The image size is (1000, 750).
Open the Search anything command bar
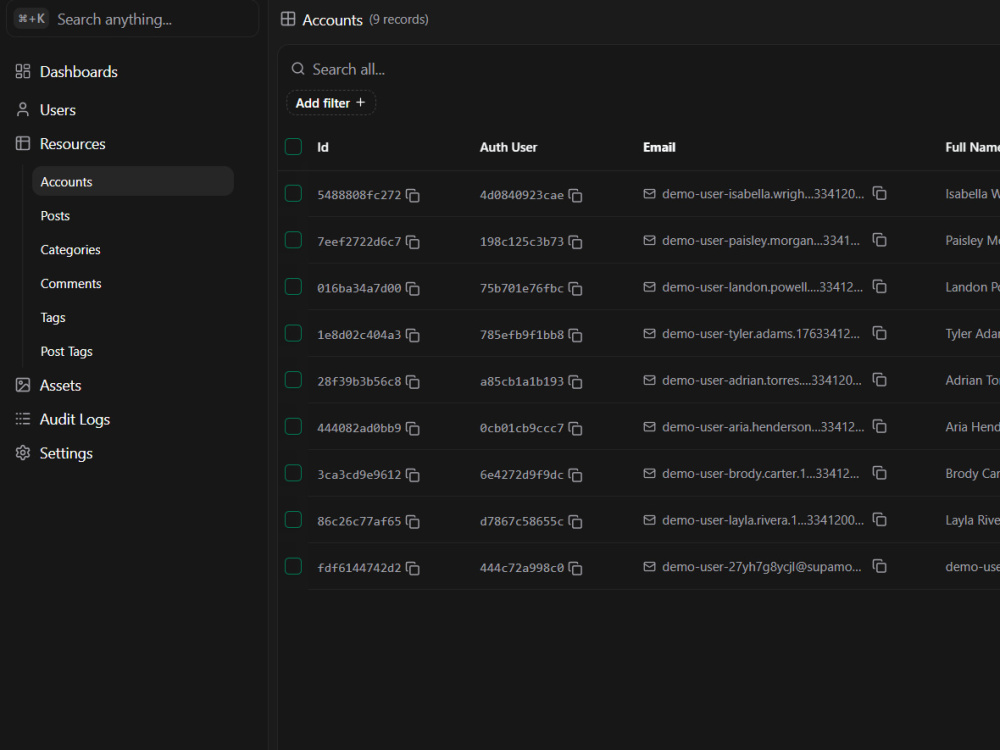coord(133,19)
